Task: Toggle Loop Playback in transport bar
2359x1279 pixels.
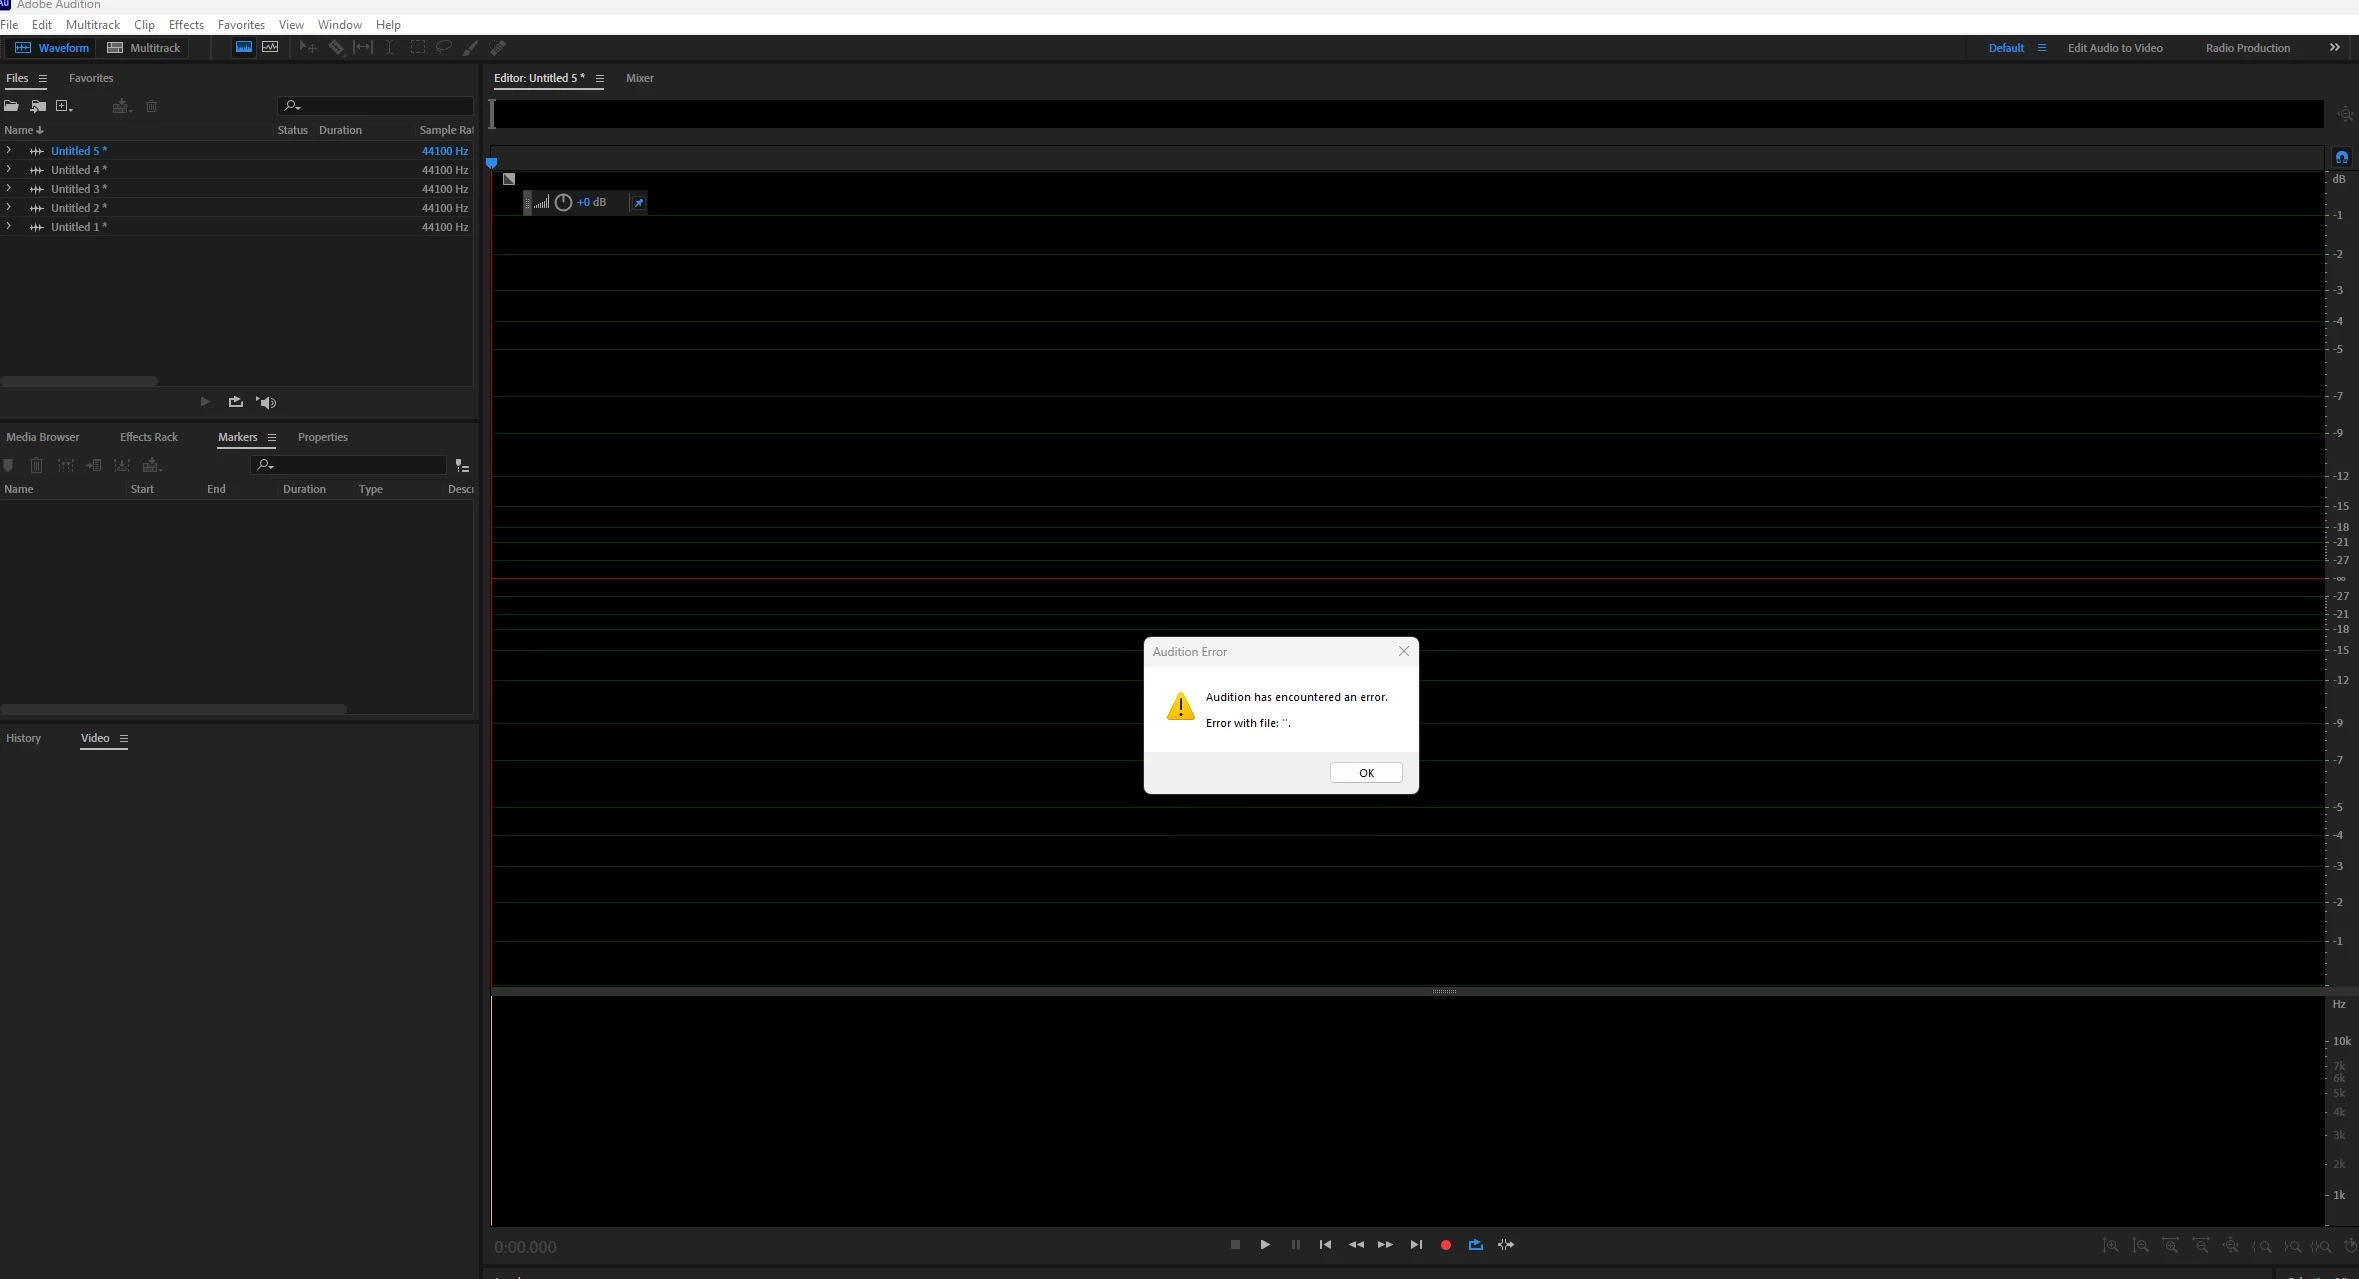Action: click(x=1475, y=1245)
